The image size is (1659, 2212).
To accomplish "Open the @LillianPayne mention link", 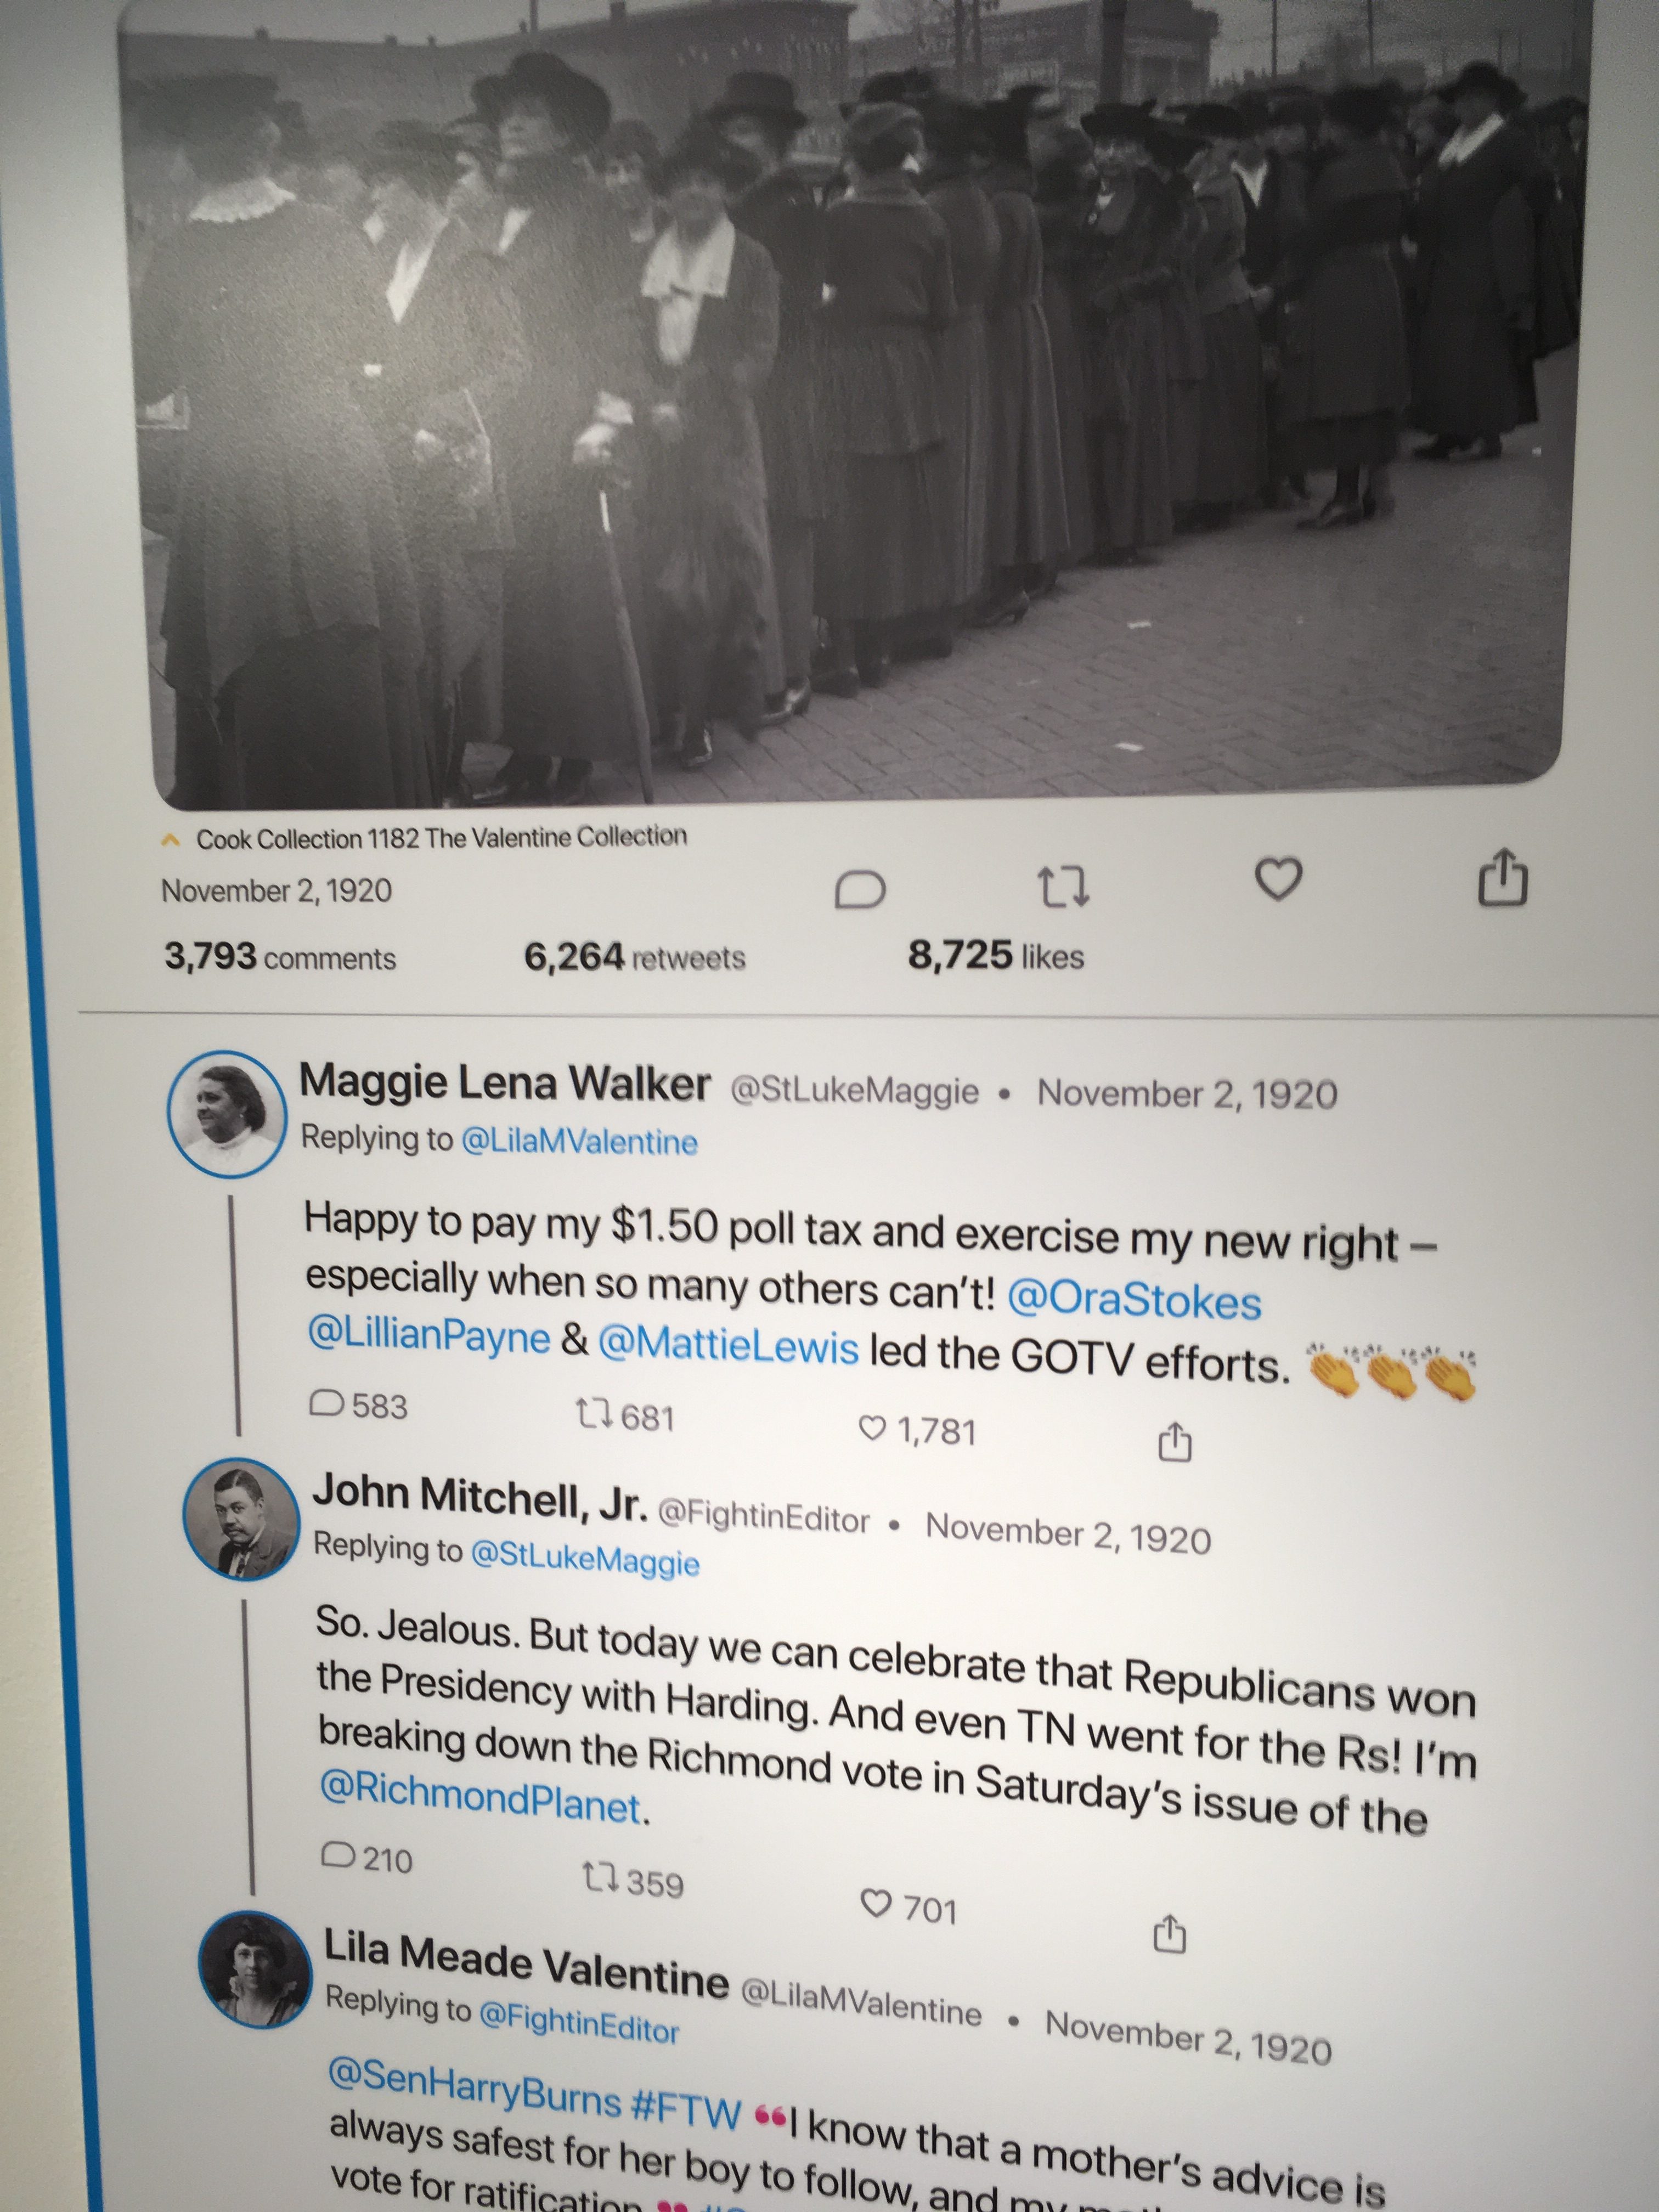I will click(429, 1337).
